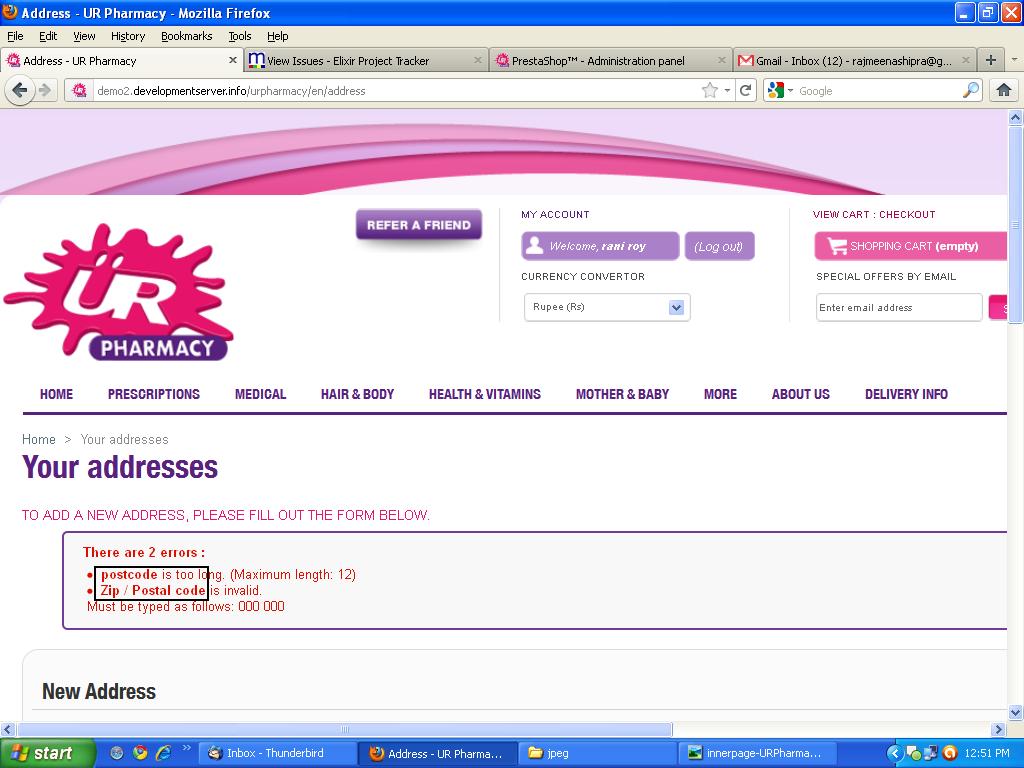The width and height of the screenshot is (1024, 768).
Task: Expand the search engine selector next to Google
Action: [781, 90]
